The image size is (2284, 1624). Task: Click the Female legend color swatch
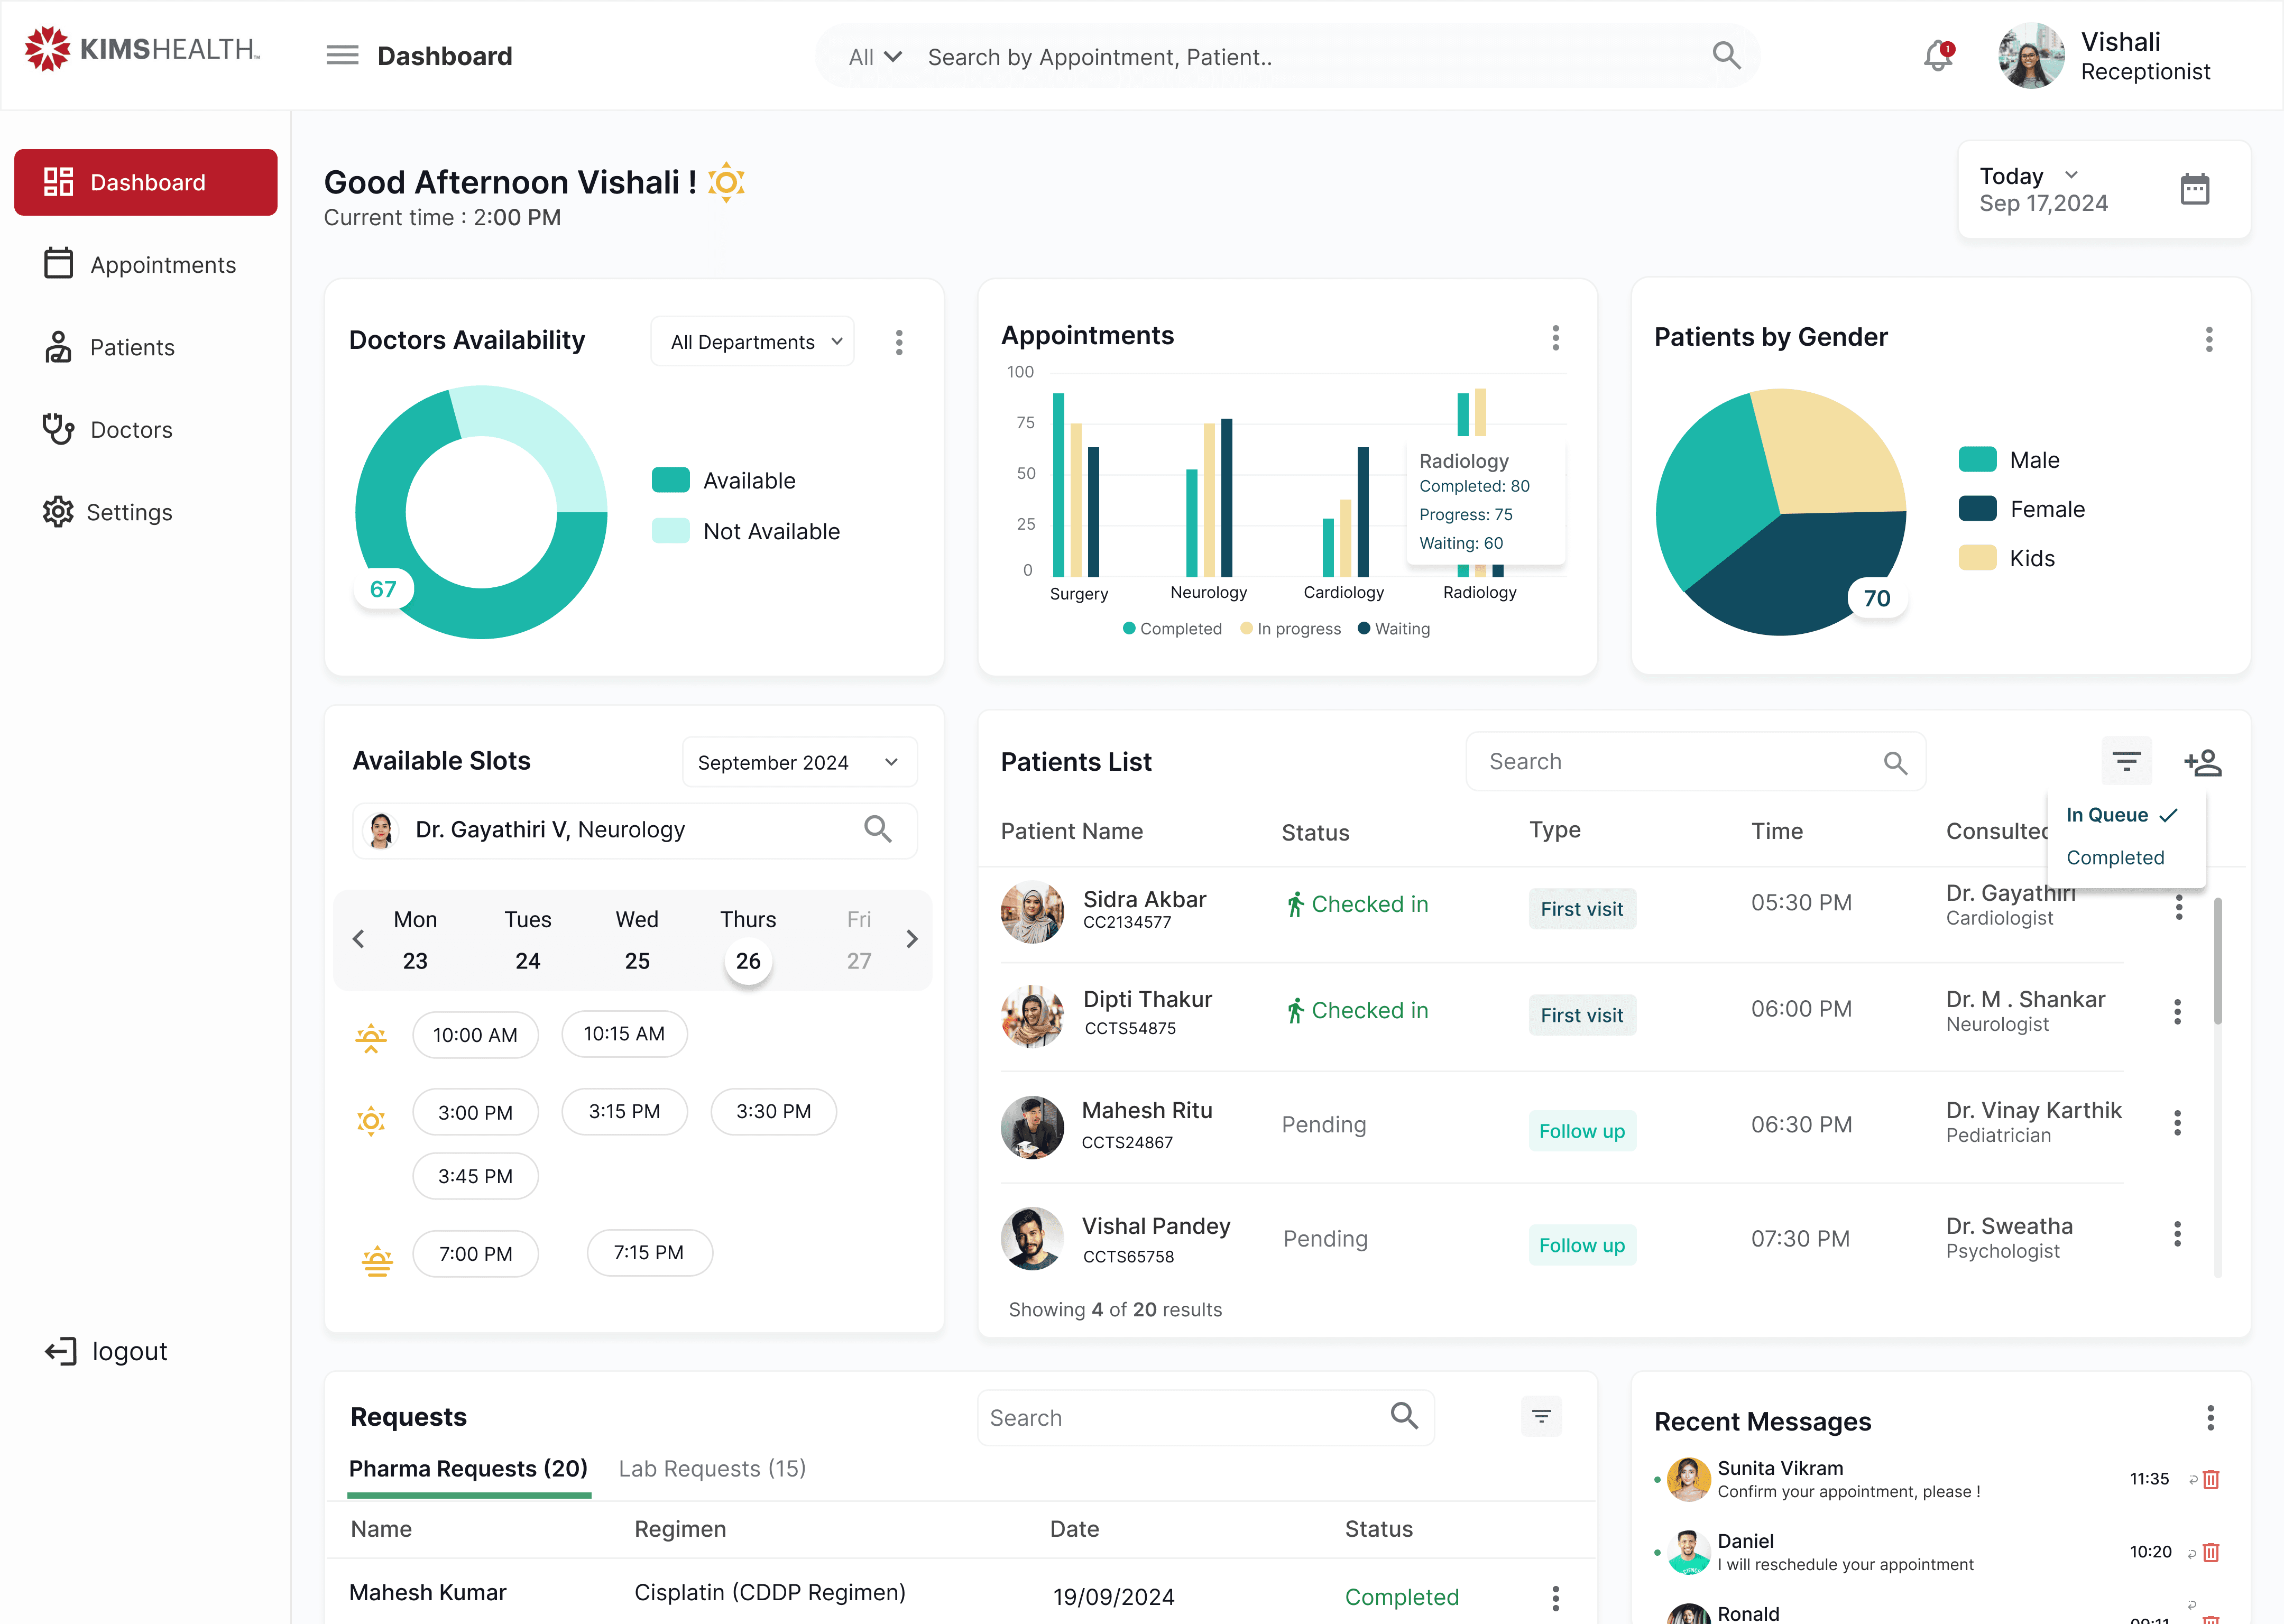(1977, 509)
